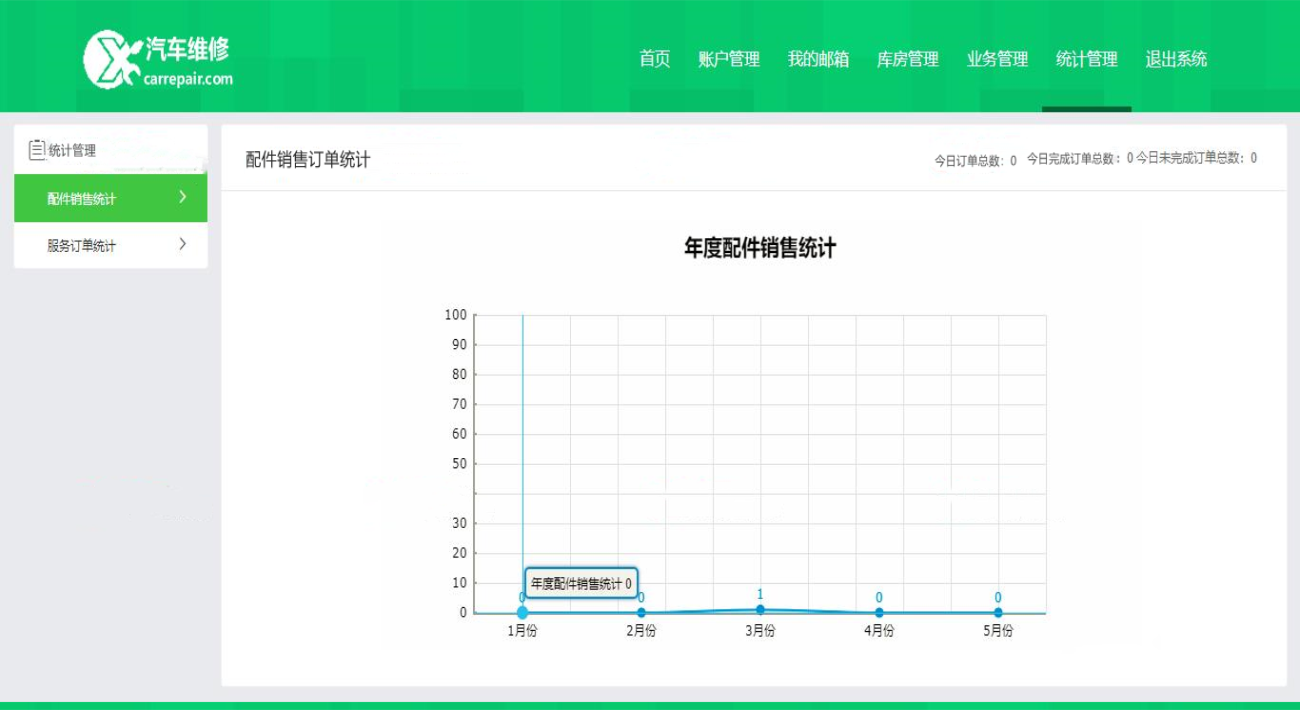The width and height of the screenshot is (1300, 710).
Task: Click 退出系统 to log out
Action: tap(1176, 59)
